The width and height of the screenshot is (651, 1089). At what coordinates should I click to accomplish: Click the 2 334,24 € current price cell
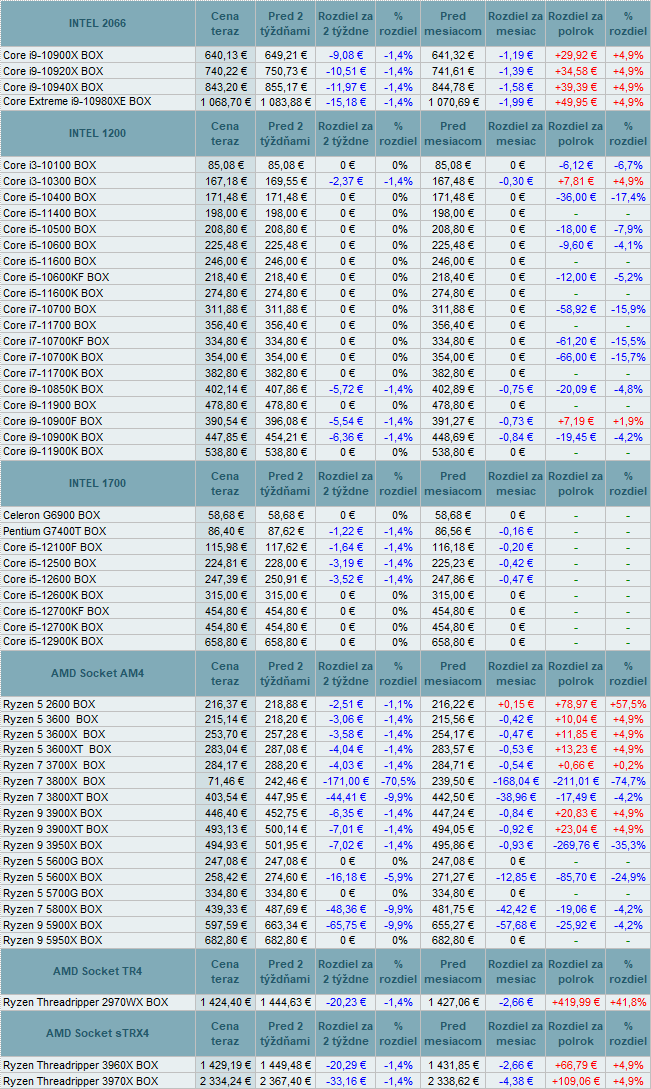tap(225, 1081)
